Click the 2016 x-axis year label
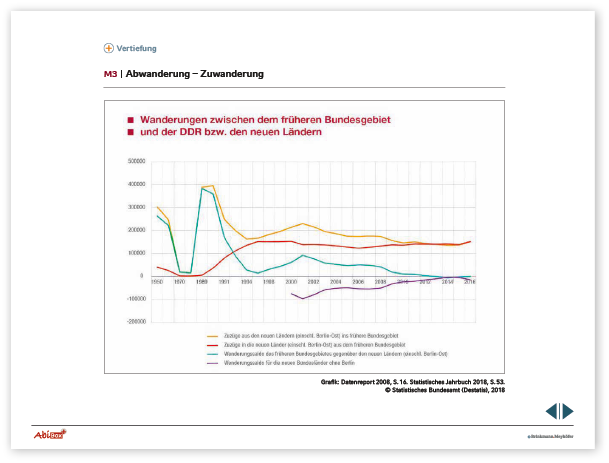 (x=470, y=283)
